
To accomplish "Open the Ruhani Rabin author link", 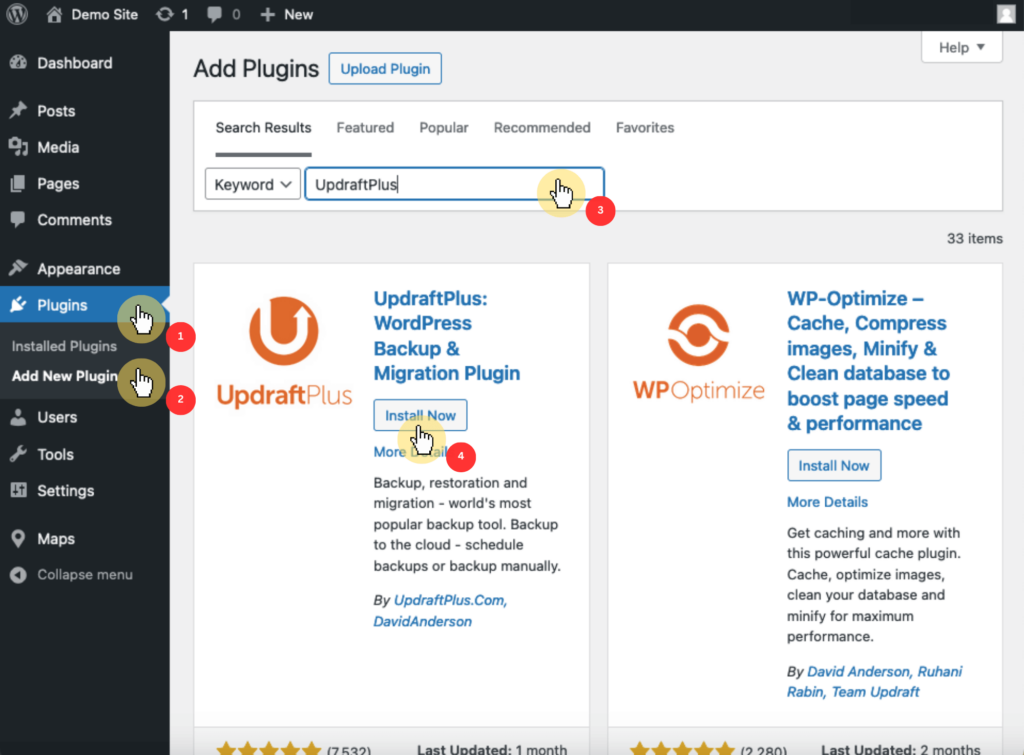I will click(874, 682).
